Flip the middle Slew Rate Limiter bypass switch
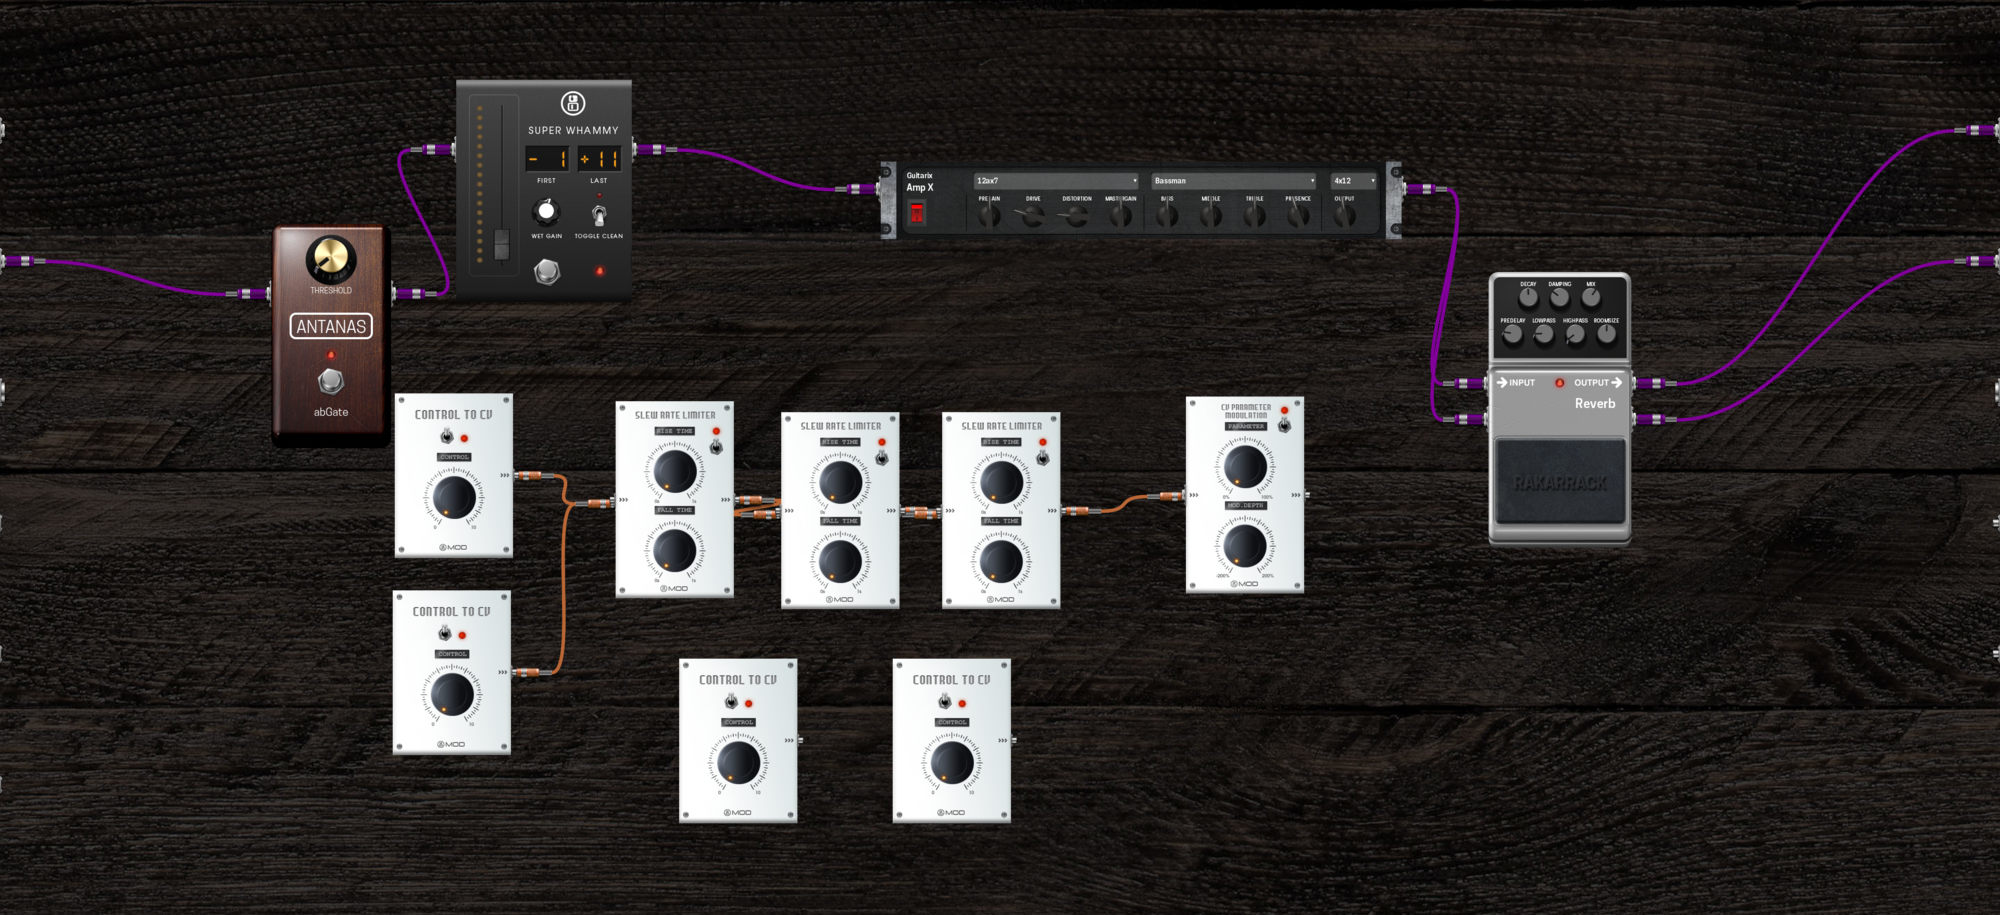The height and width of the screenshot is (915, 2000). tap(881, 457)
